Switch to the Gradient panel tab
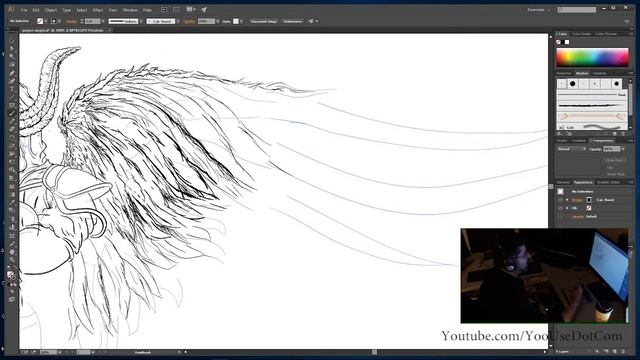This screenshot has height=360, width=640. [579, 141]
